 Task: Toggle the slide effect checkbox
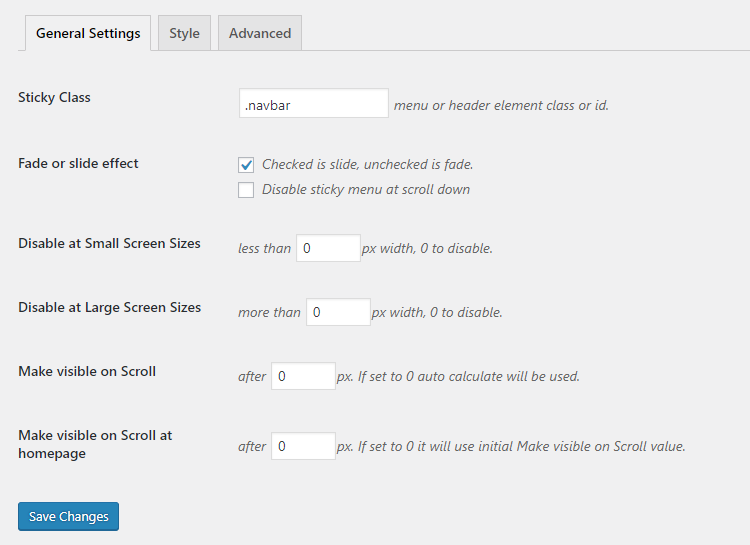click(x=246, y=165)
